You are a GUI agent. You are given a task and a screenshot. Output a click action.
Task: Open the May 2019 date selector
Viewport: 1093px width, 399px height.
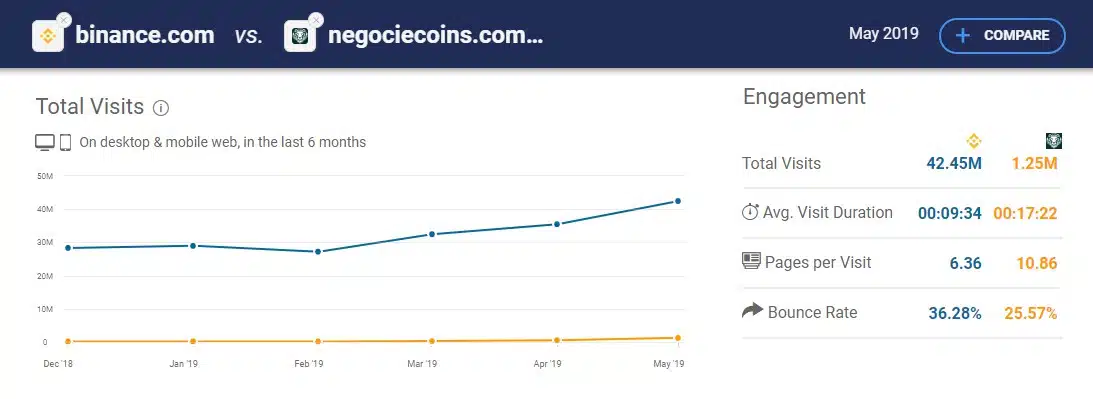click(x=884, y=33)
